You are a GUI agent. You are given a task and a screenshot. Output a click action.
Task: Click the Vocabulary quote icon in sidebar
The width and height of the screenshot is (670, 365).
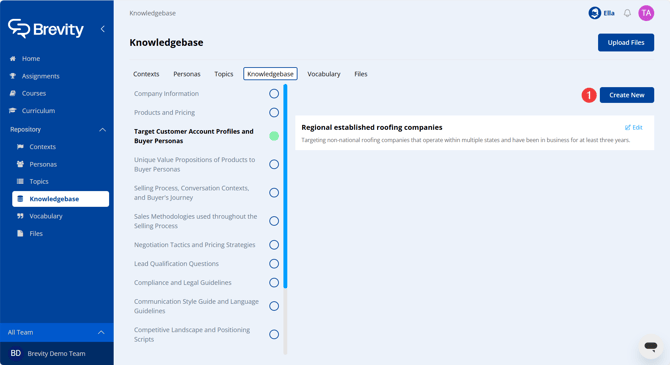tap(20, 216)
